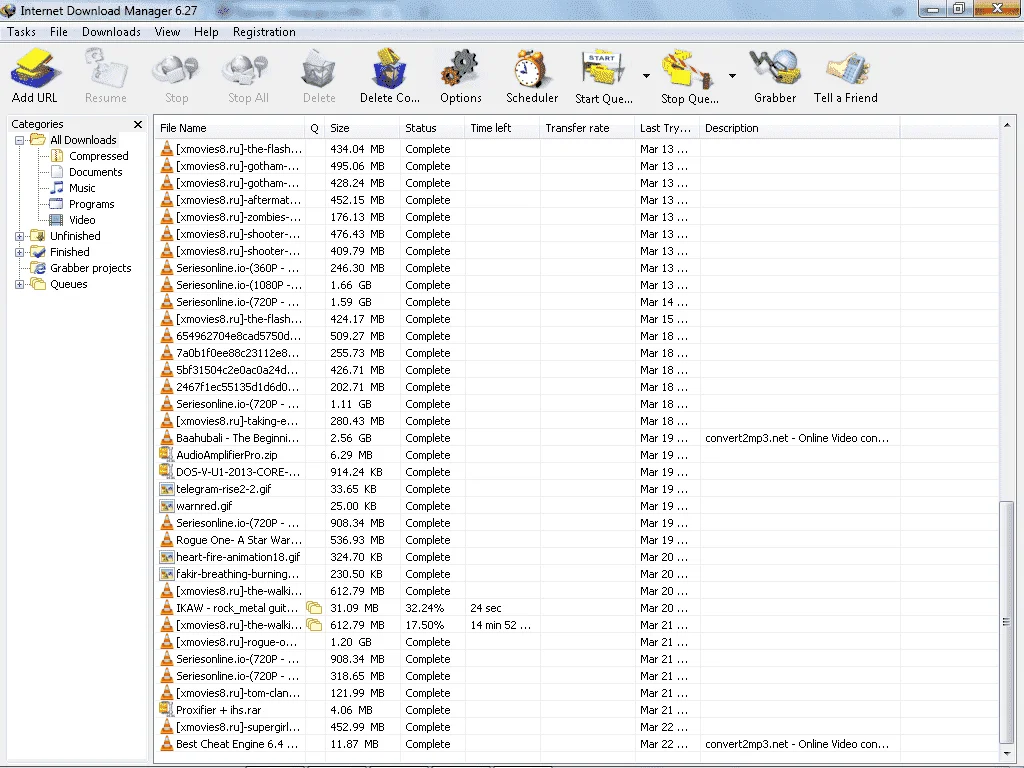Sort by Transfer rate column header
Viewport: 1024px width, 768px height.
[587, 128]
